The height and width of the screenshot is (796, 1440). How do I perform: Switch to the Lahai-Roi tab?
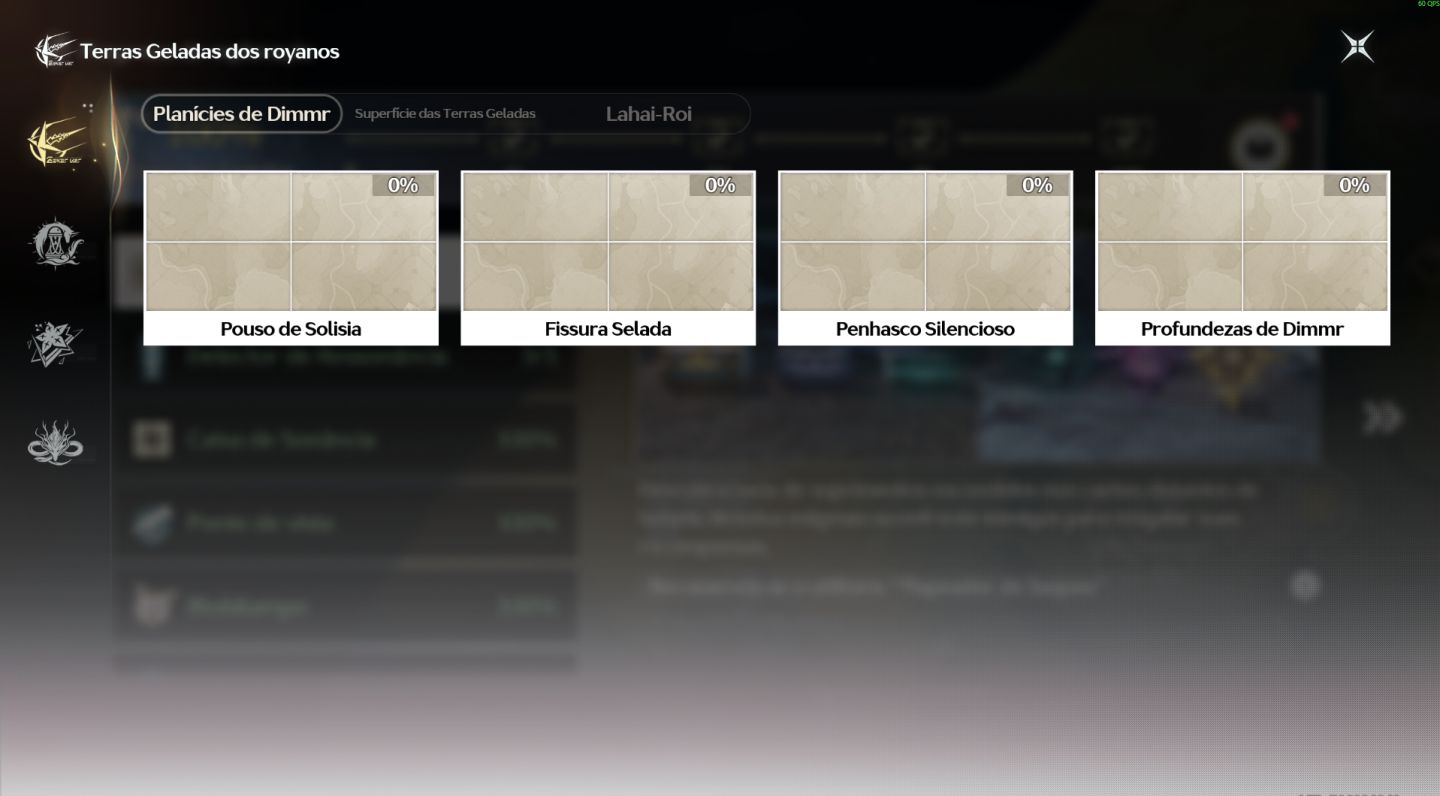point(649,114)
